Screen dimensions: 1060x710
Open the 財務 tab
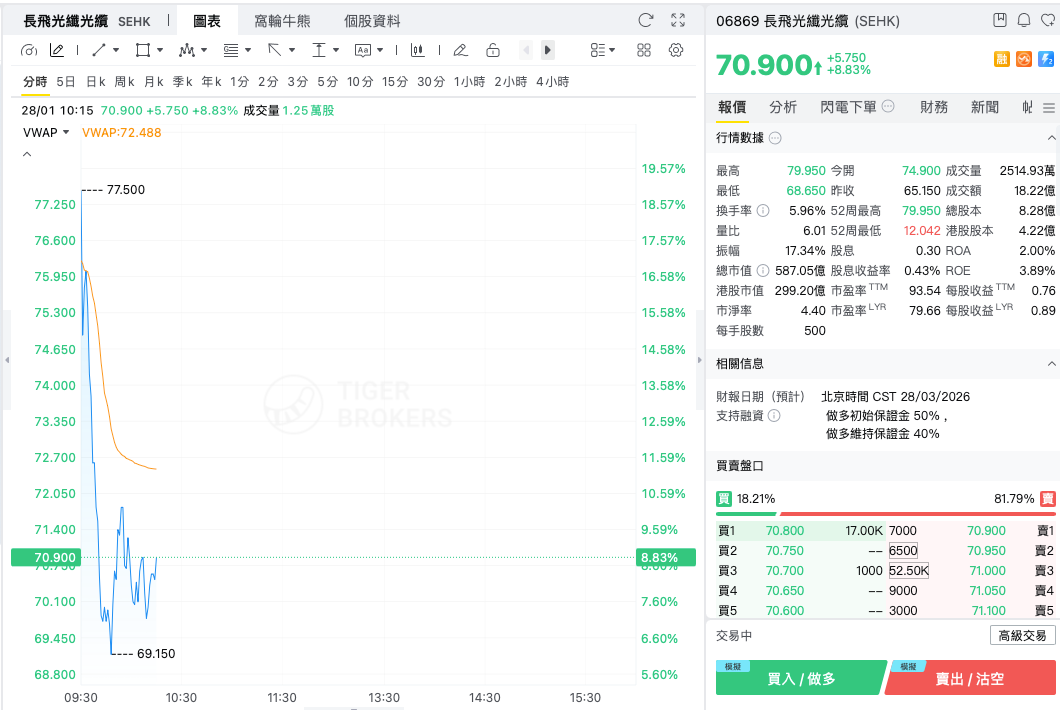934,107
